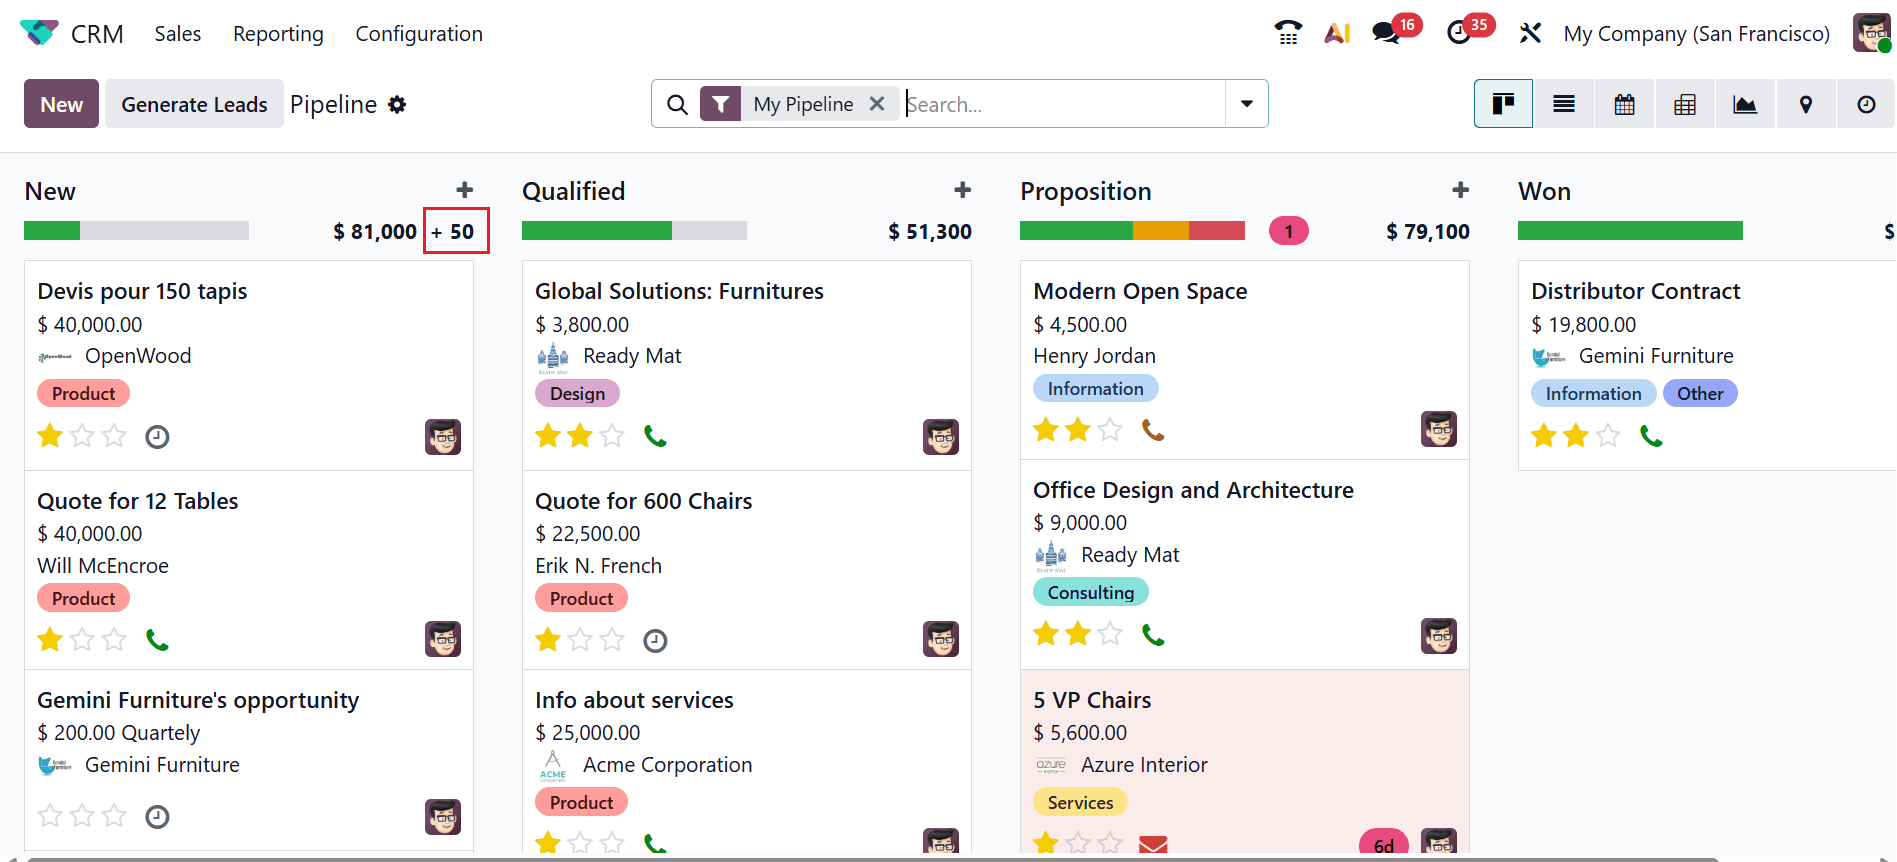
Task: Switch to the Pivot view icon
Action: [1684, 103]
